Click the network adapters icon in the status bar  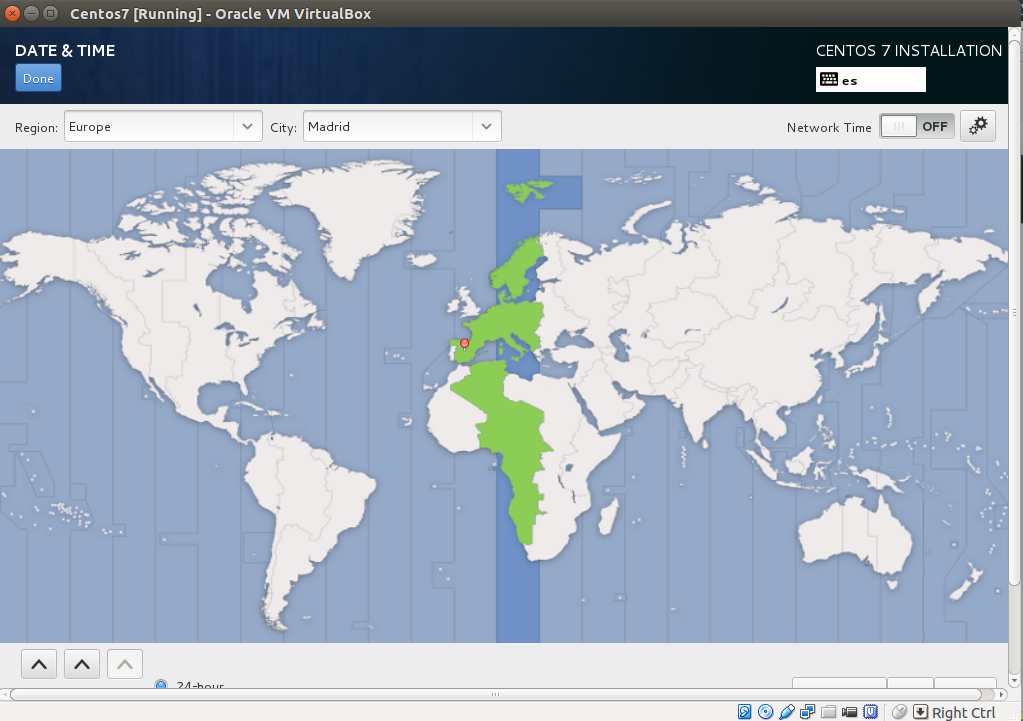pyautogui.click(x=807, y=710)
